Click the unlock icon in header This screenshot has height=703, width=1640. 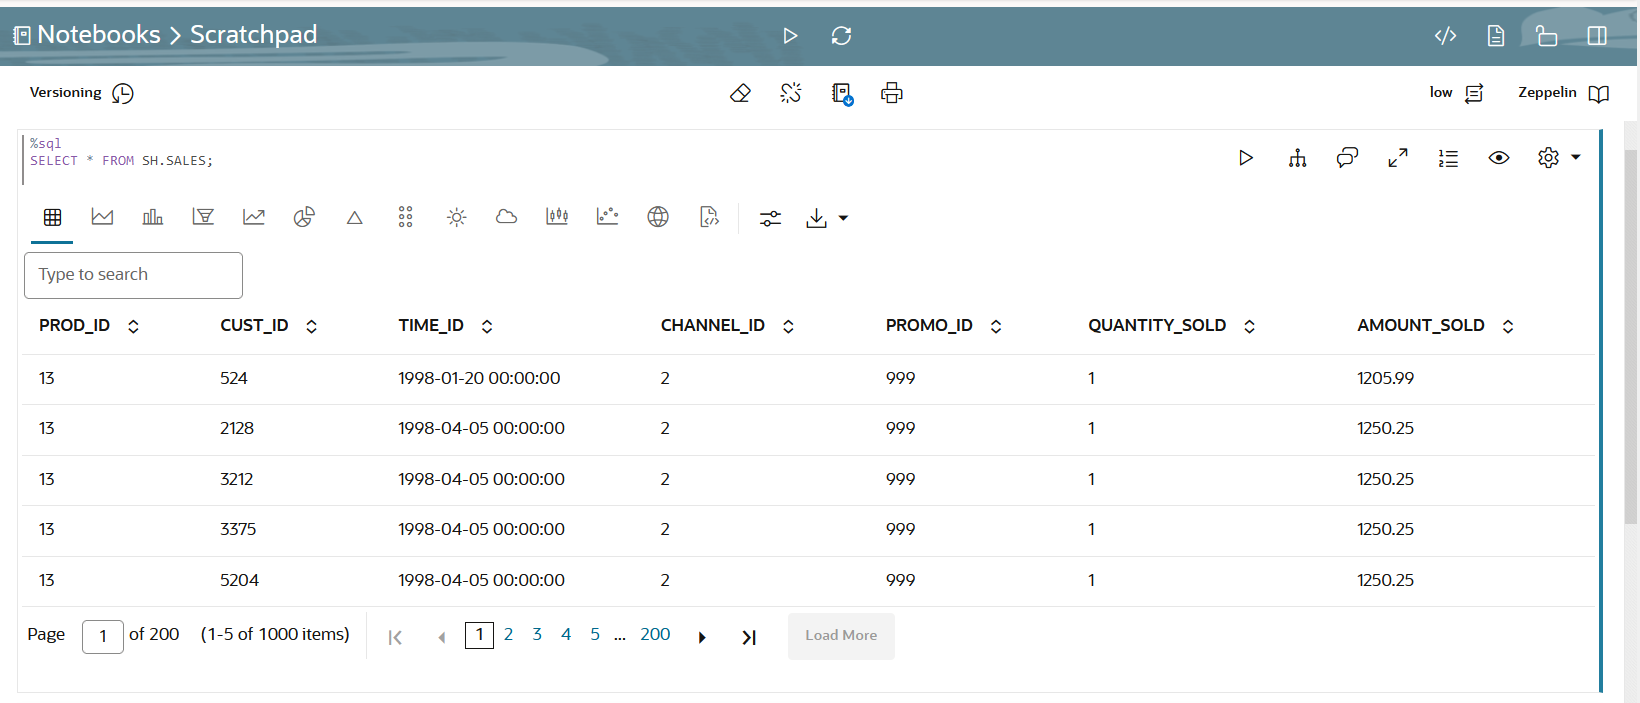1546,36
